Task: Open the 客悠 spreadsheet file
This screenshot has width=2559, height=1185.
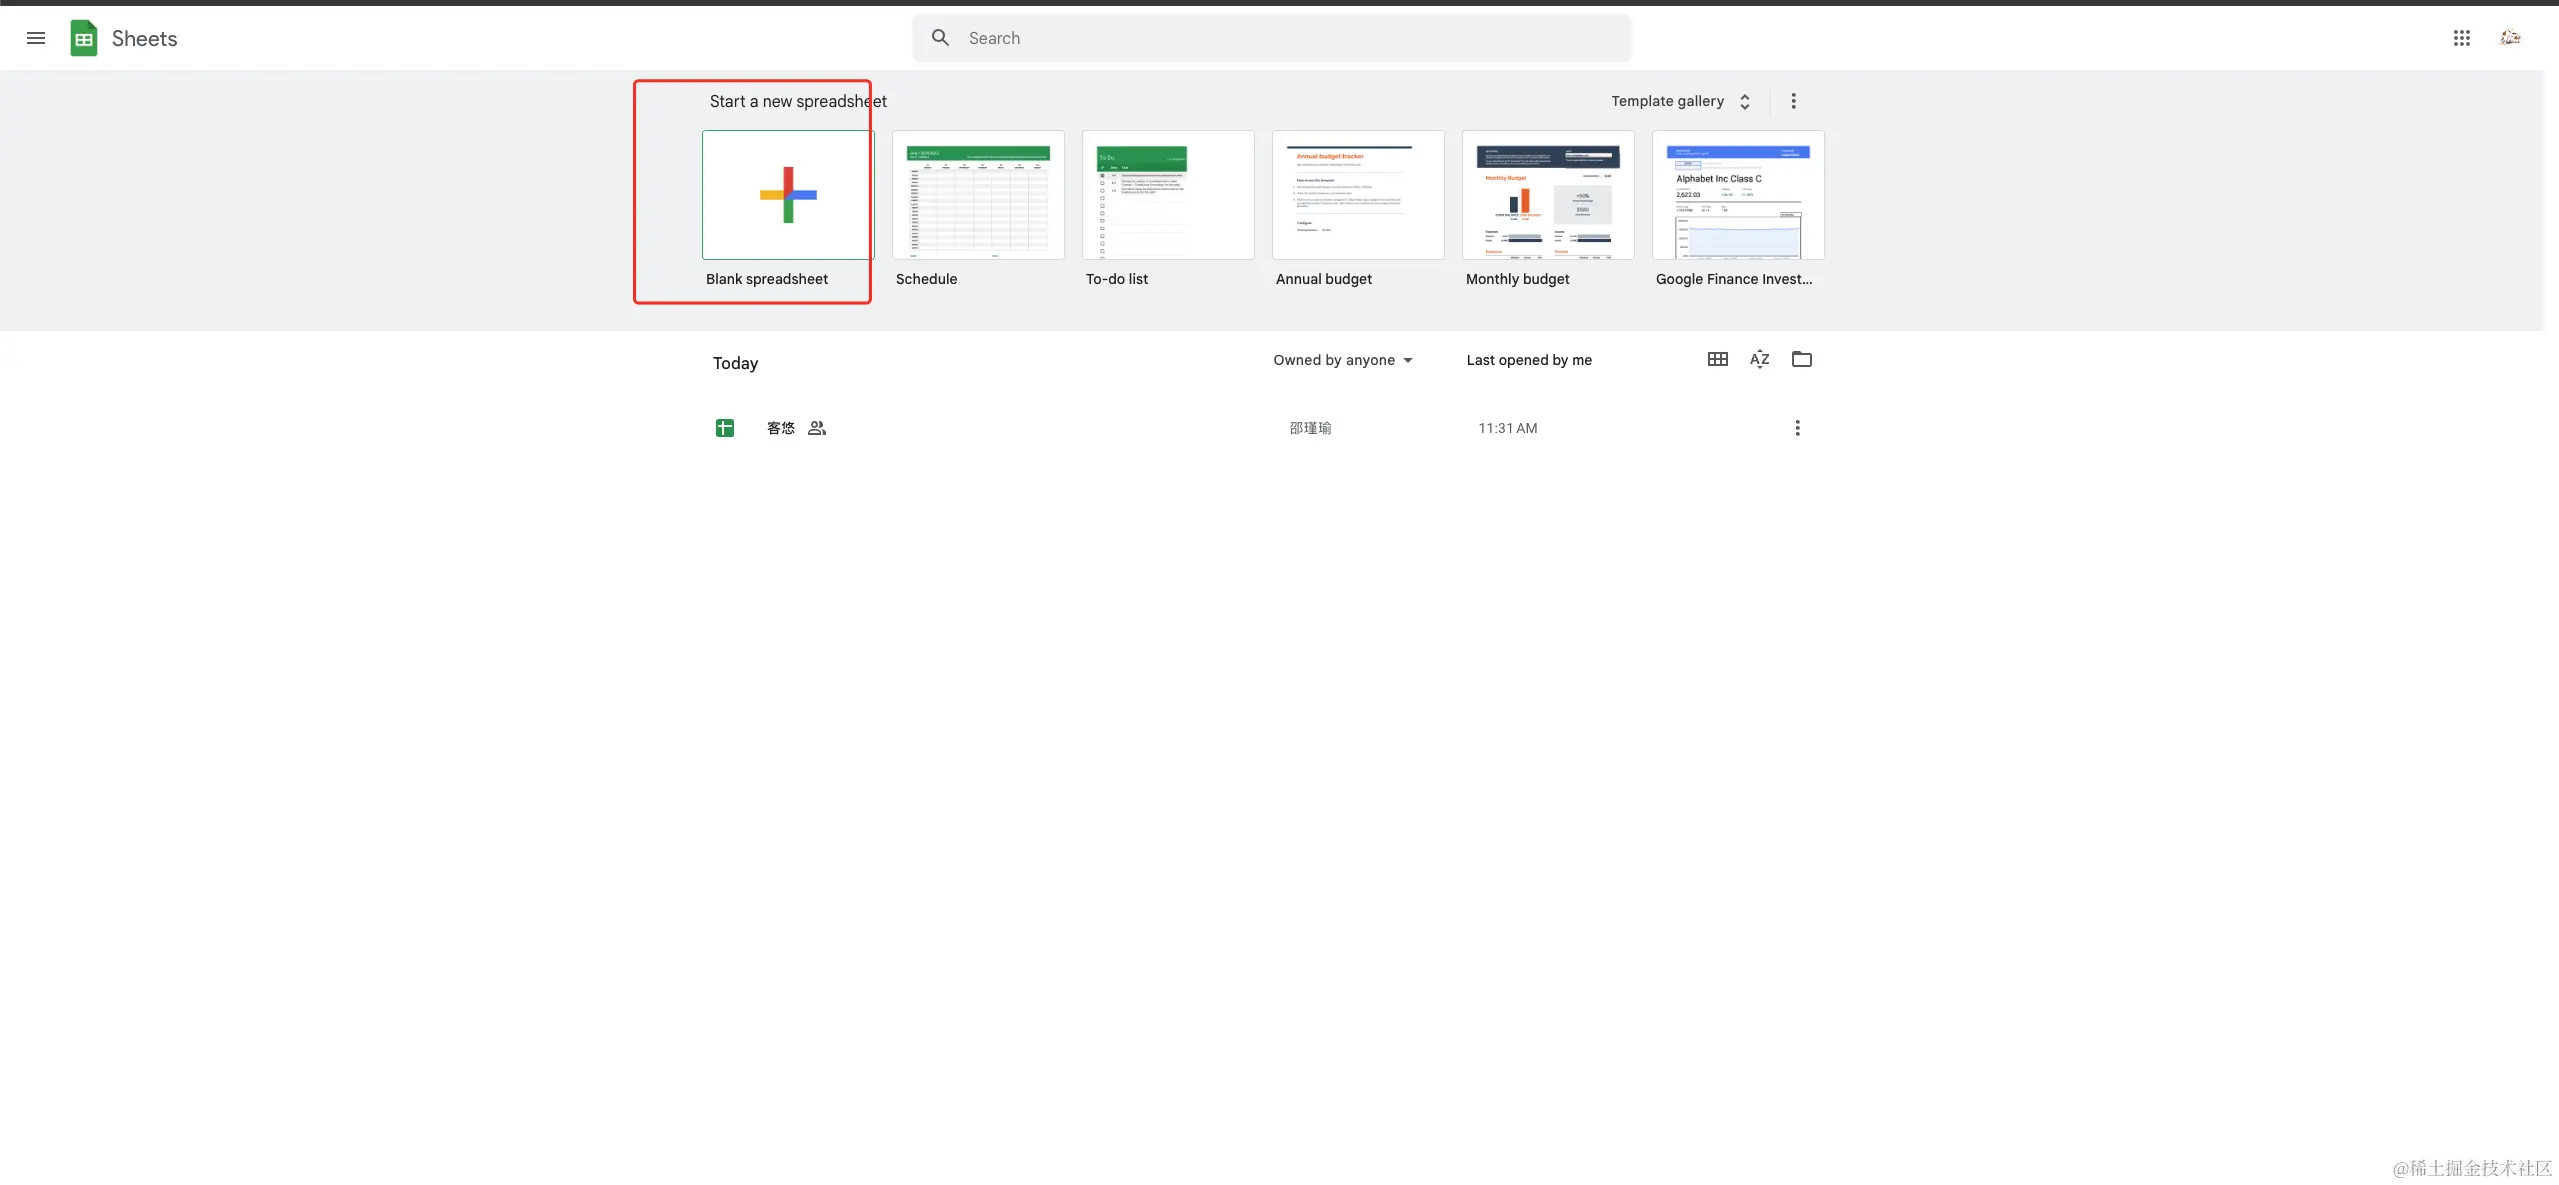Action: point(780,428)
